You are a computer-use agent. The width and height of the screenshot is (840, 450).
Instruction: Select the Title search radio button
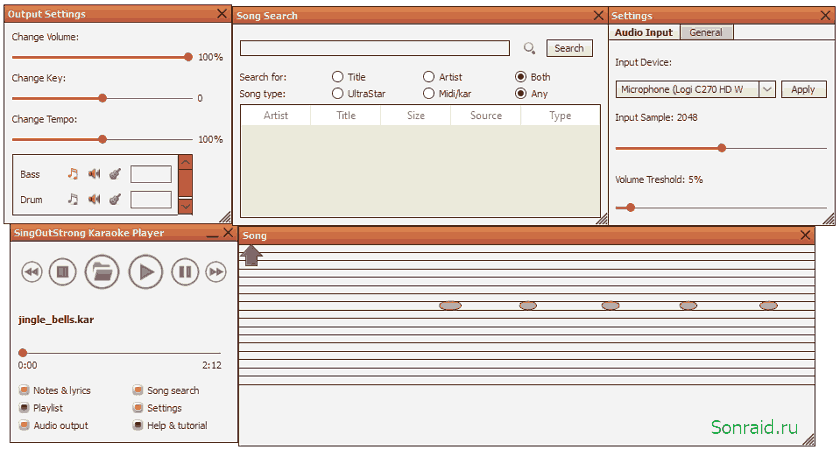pos(338,77)
